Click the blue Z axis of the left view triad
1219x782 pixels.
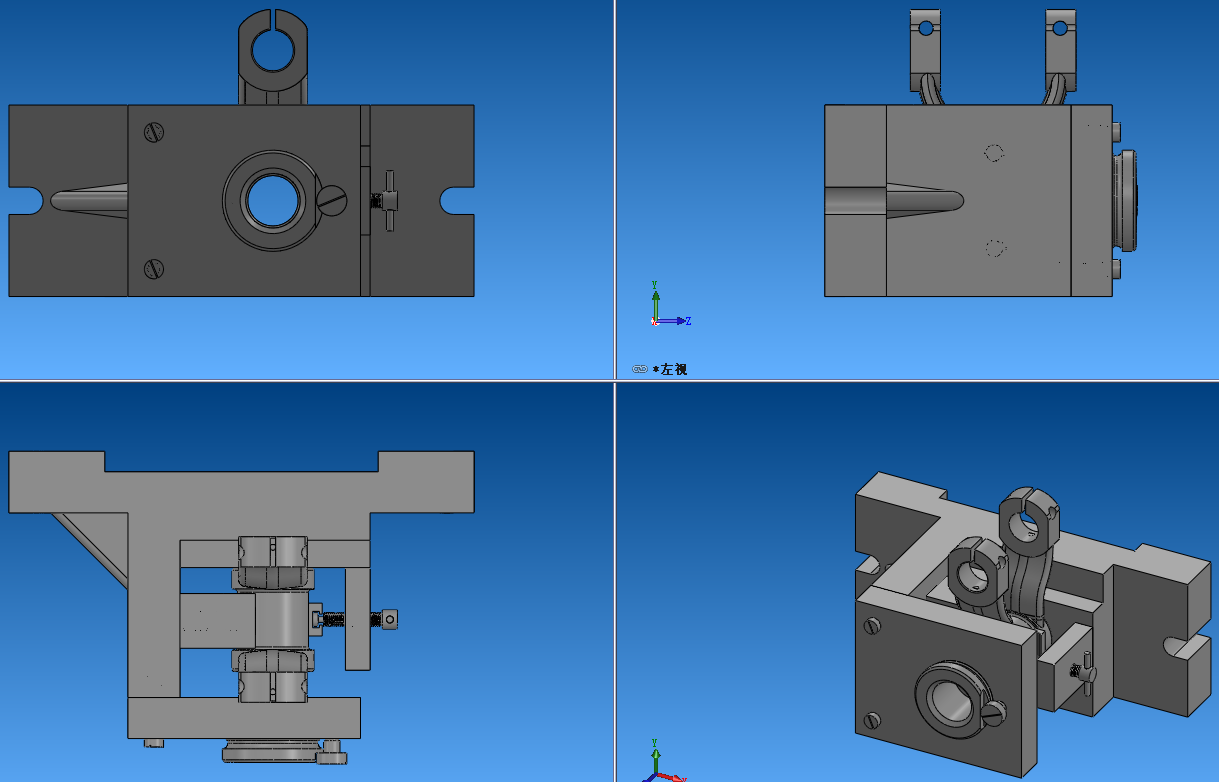[x=673, y=321]
